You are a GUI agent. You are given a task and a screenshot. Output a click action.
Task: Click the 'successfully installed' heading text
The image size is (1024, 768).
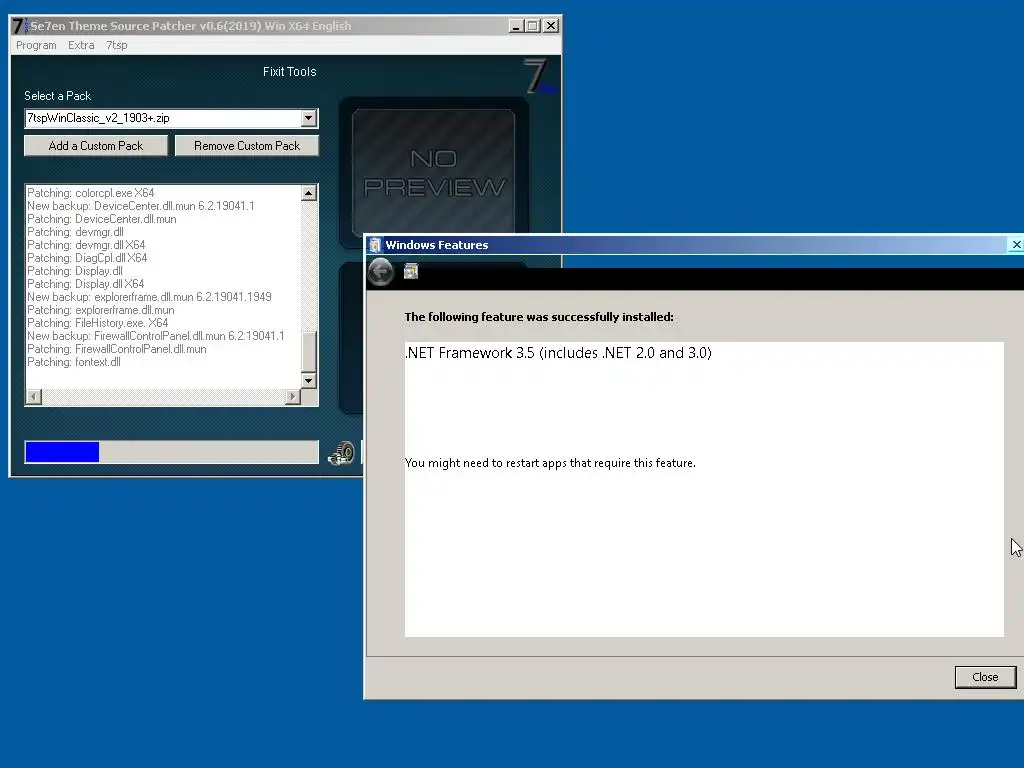539,317
